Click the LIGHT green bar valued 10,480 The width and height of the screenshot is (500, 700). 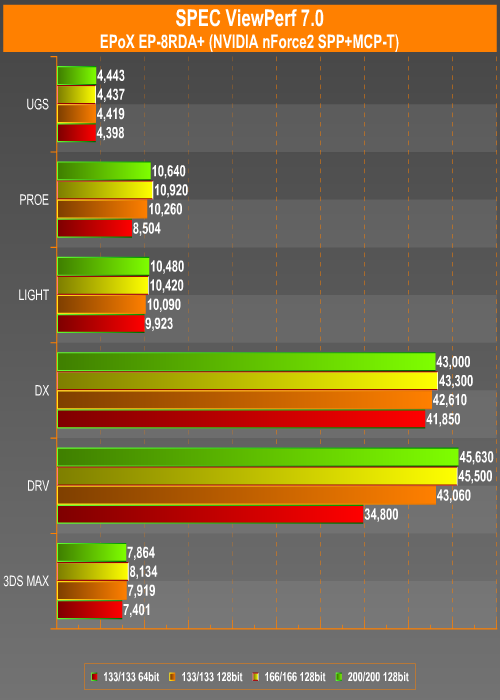(103, 267)
